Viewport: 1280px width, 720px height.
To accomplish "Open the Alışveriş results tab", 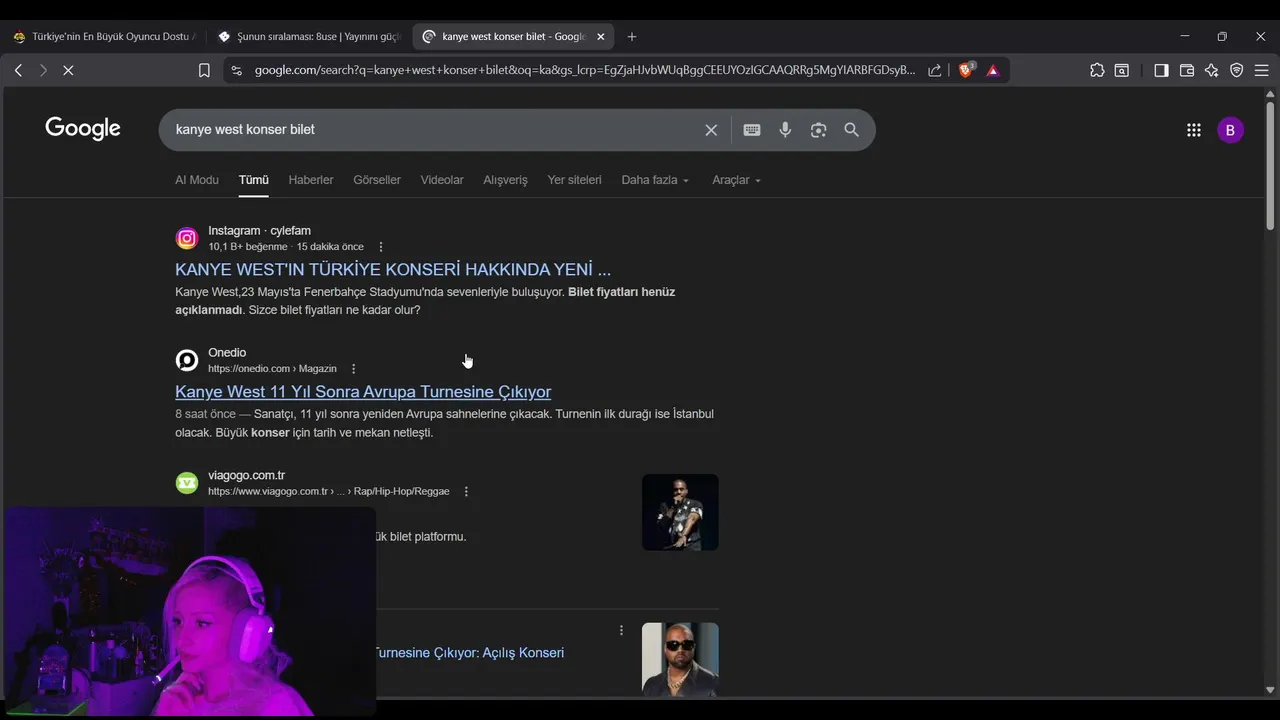I will [505, 180].
